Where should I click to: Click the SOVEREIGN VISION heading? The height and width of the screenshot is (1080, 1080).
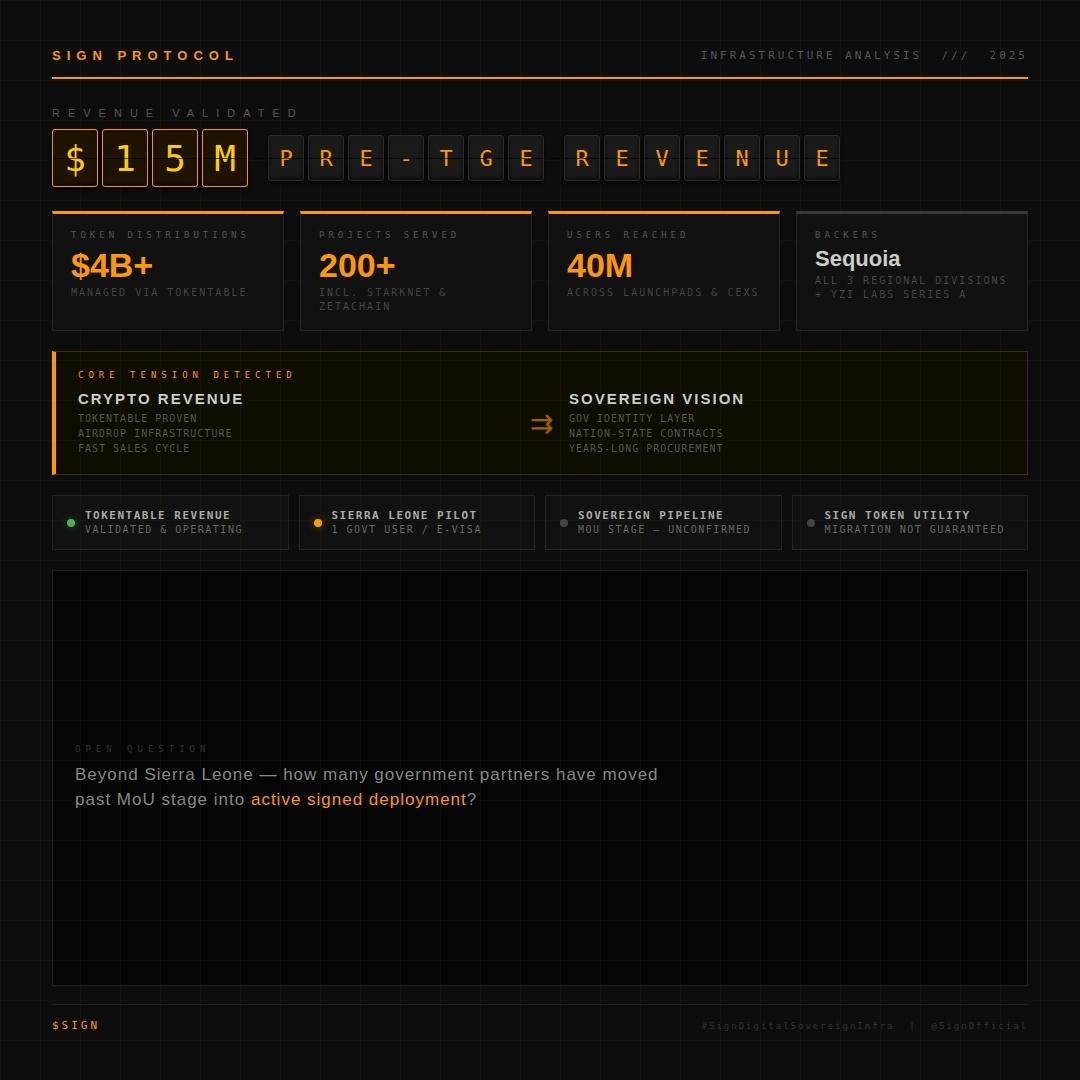(x=656, y=399)
